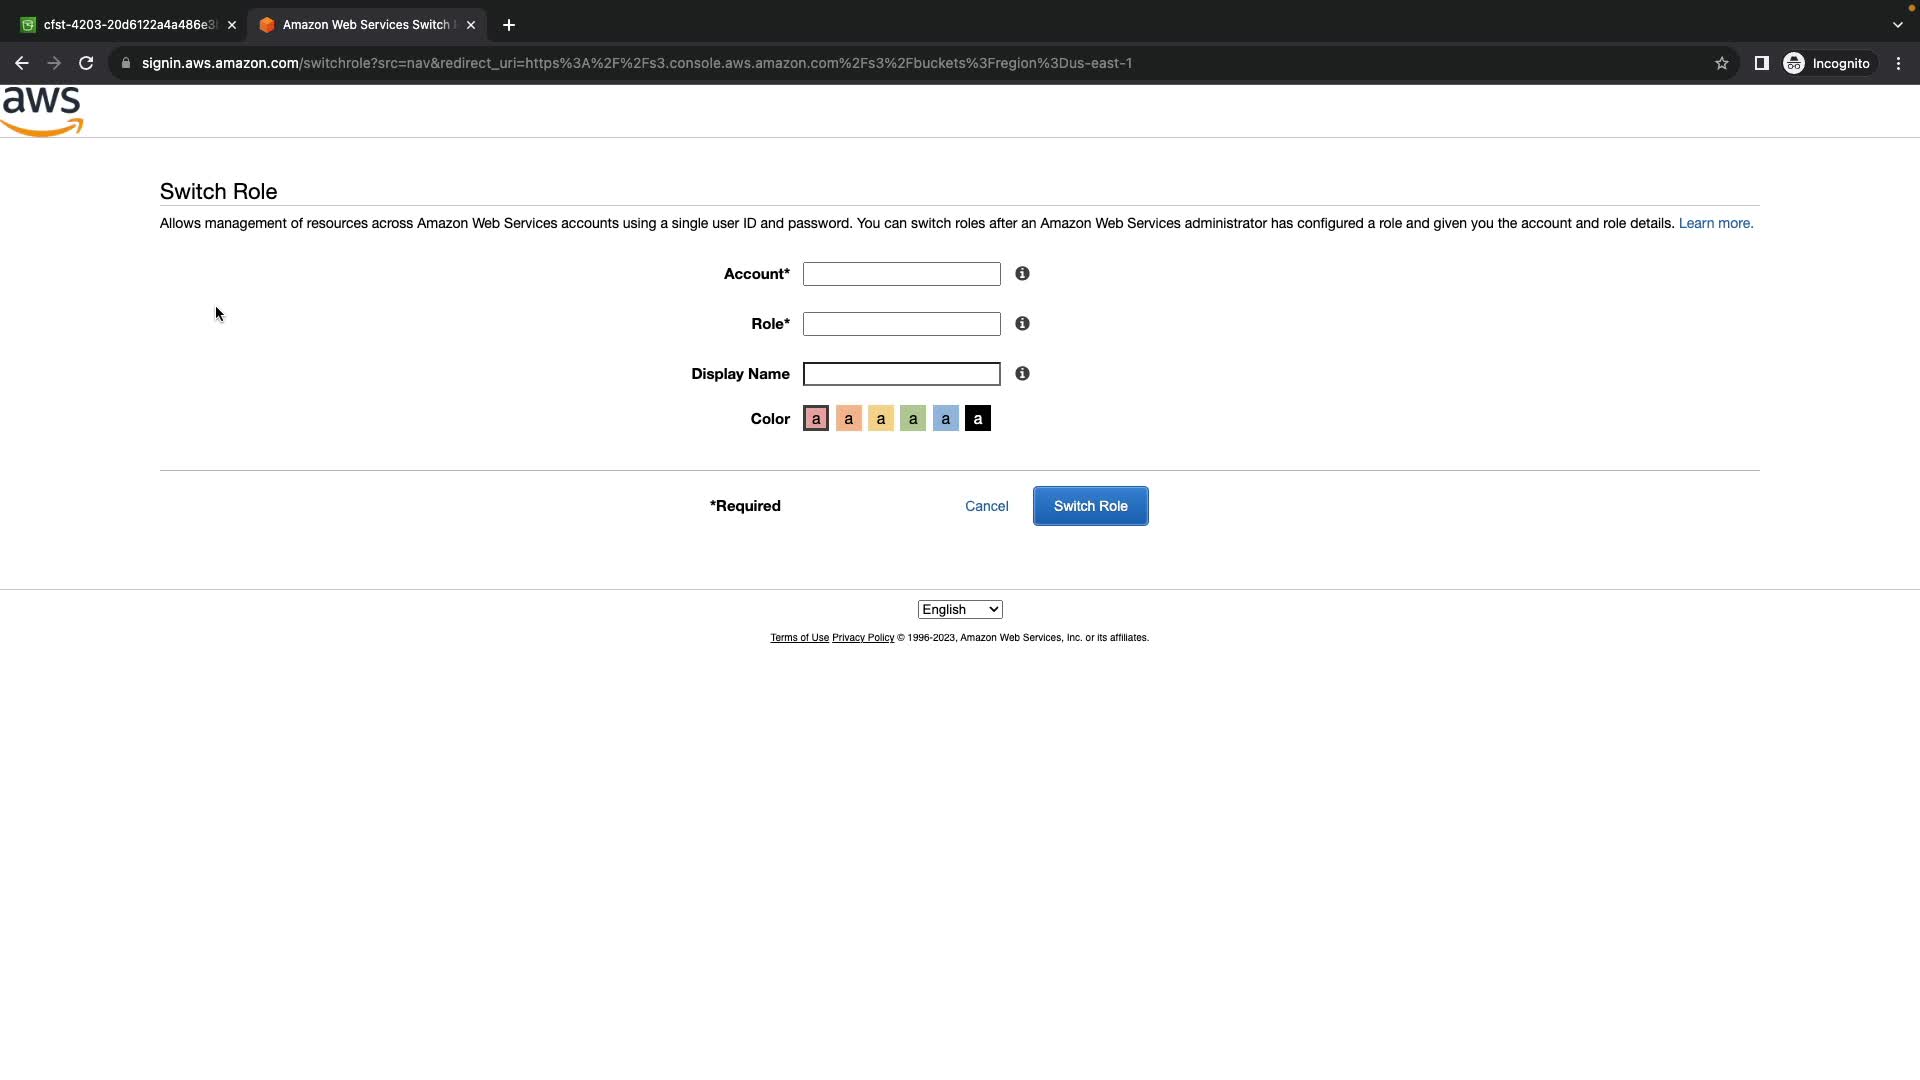Select the black color swatch
Screen dimensions: 1920x1080
click(977, 419)
